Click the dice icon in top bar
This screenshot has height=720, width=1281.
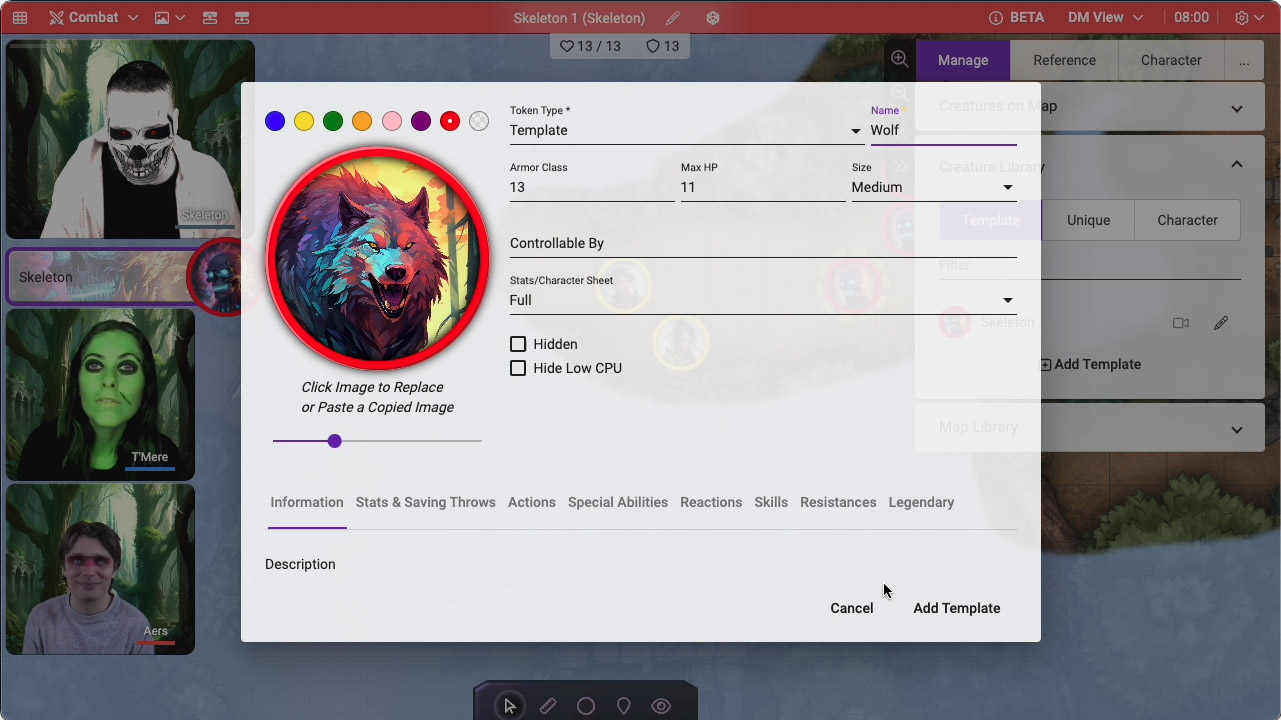pyautogui.click(x=713, y=18)
